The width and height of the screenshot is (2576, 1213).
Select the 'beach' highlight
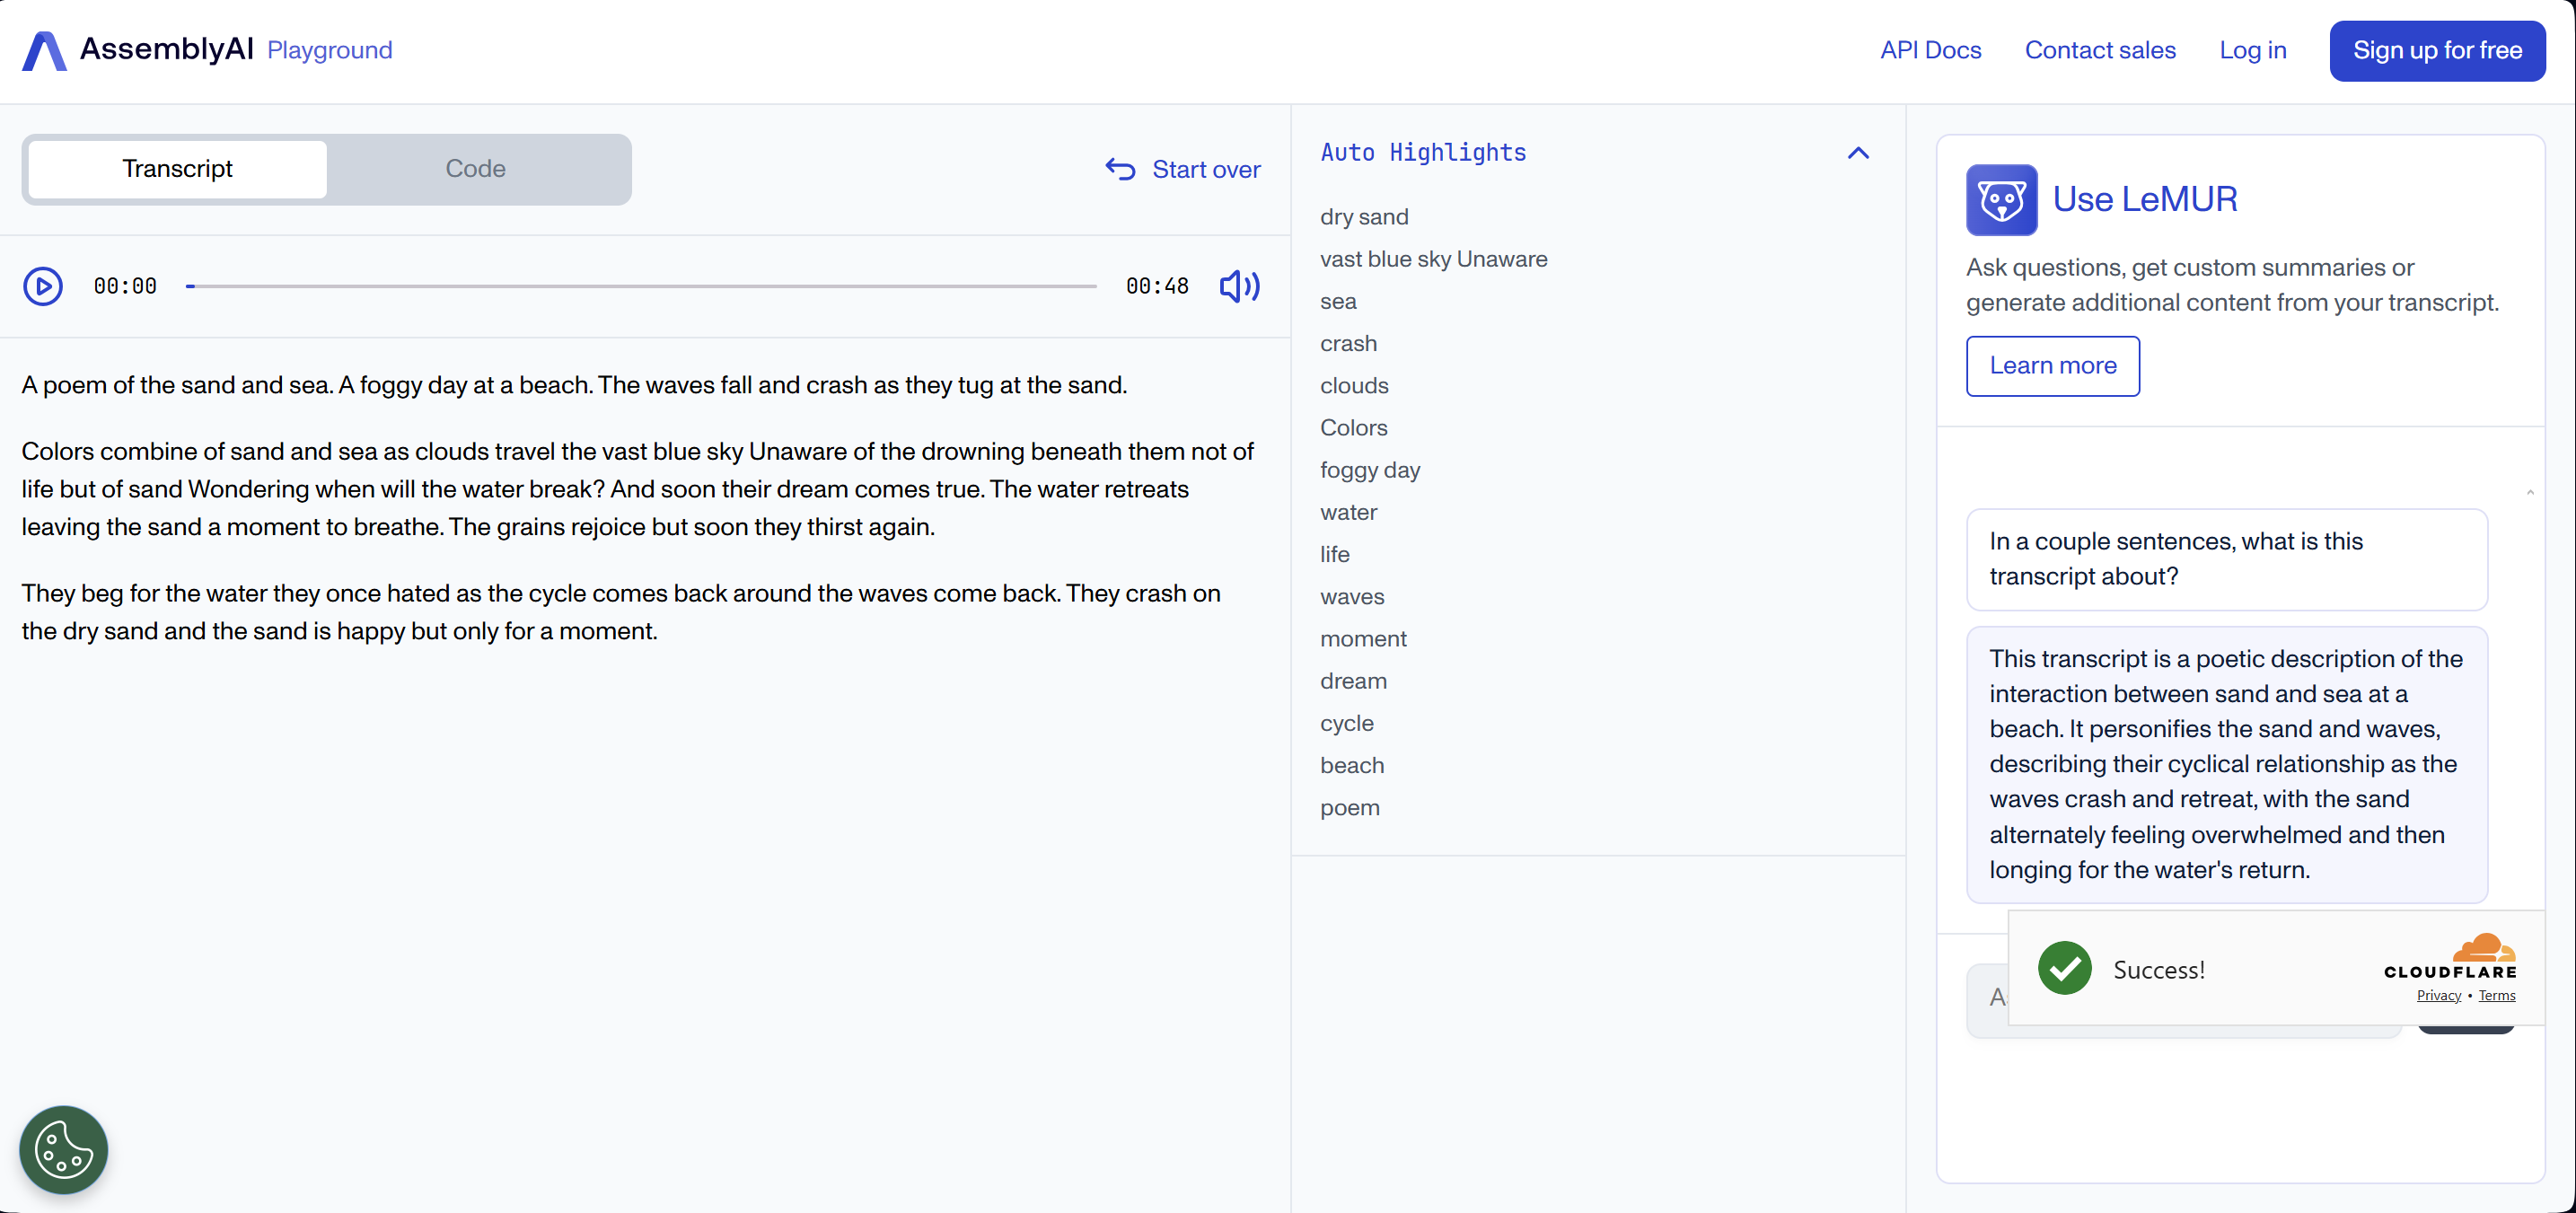[1352, 765]
